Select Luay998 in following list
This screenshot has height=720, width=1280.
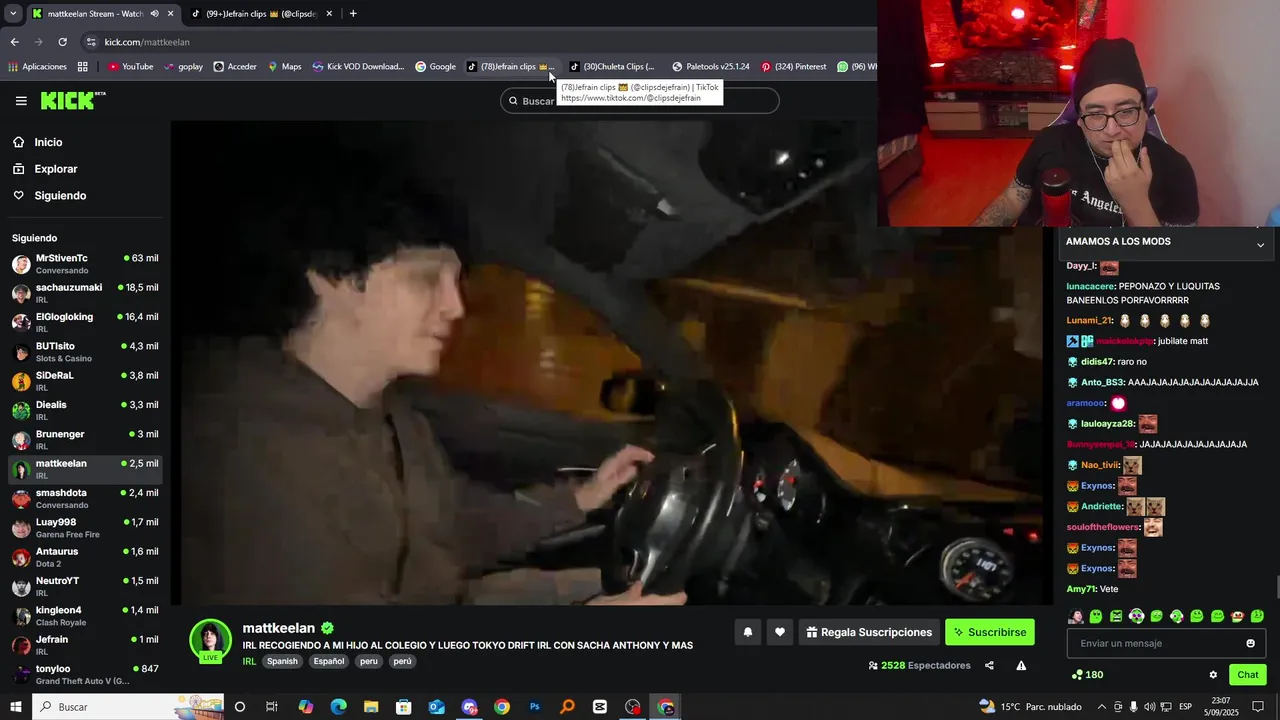tap(85, 528)
